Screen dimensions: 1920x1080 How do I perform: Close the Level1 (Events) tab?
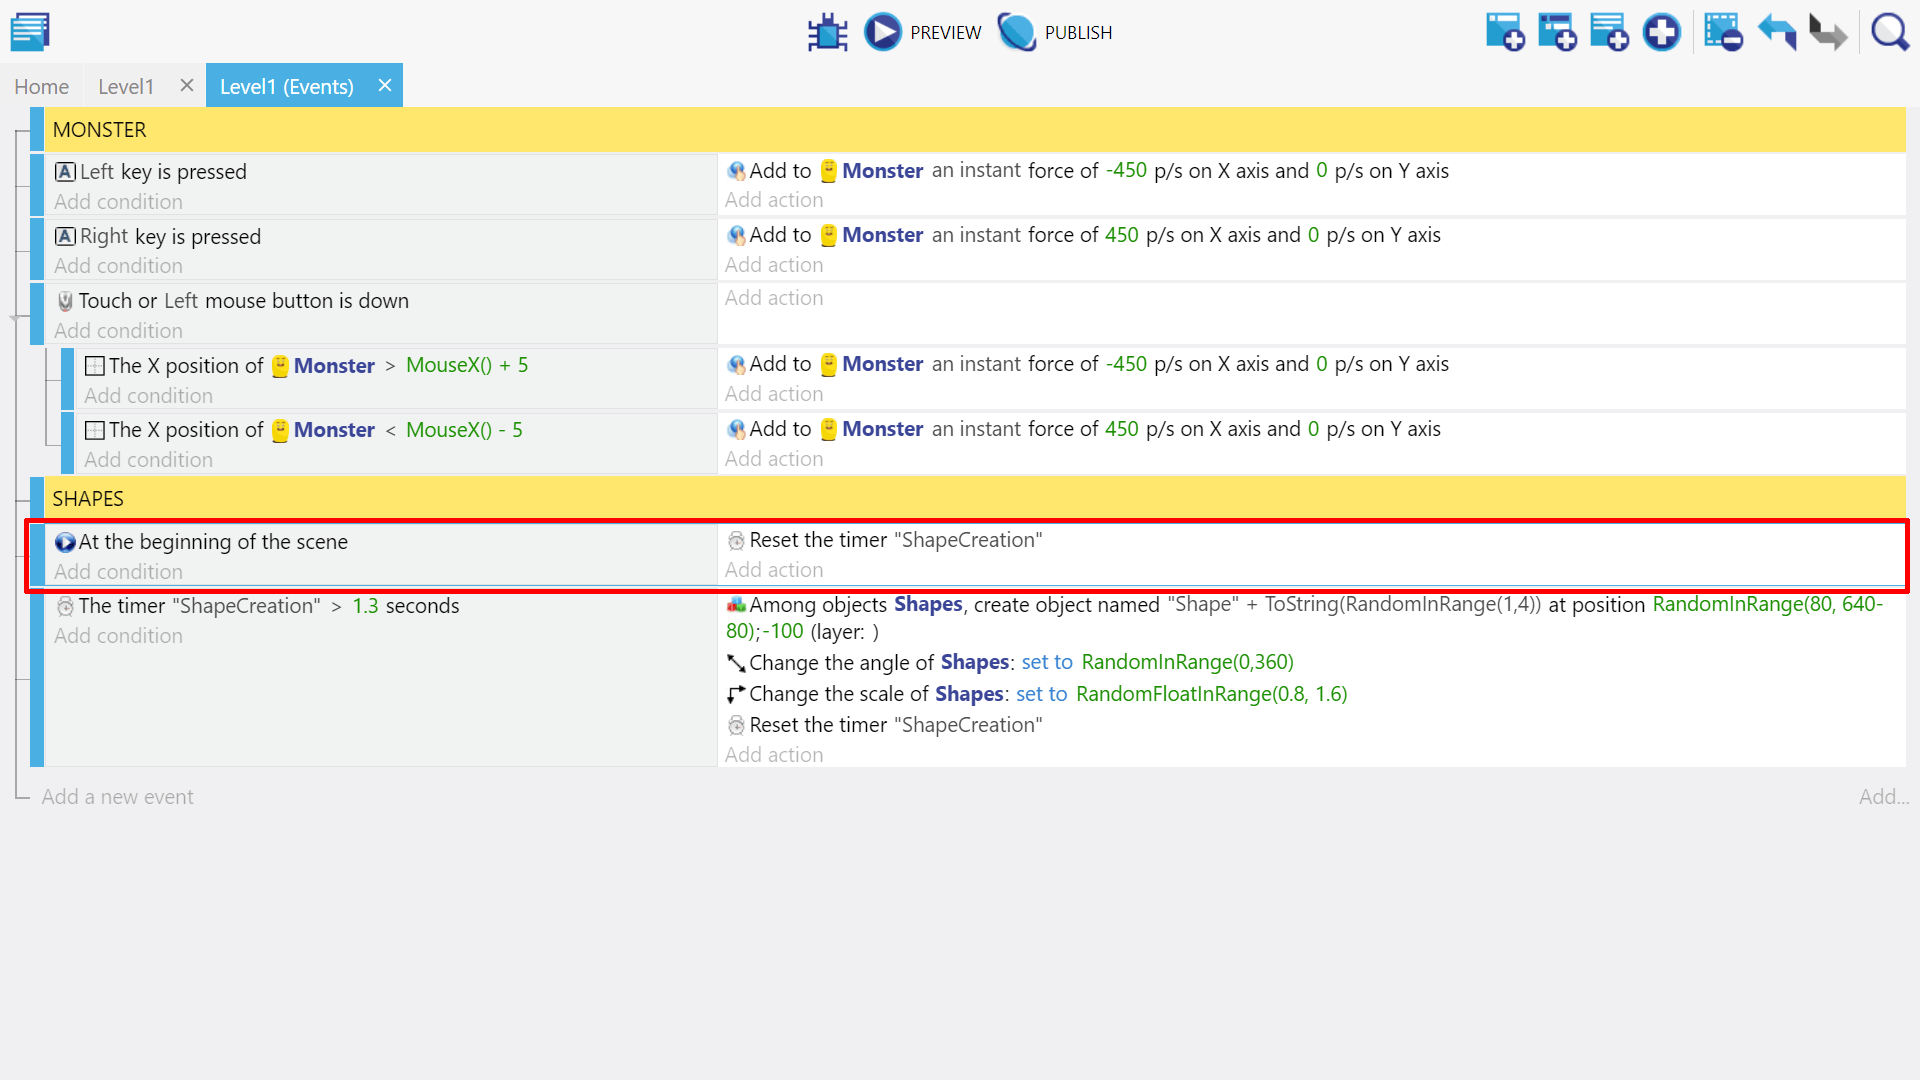point(385,86)
